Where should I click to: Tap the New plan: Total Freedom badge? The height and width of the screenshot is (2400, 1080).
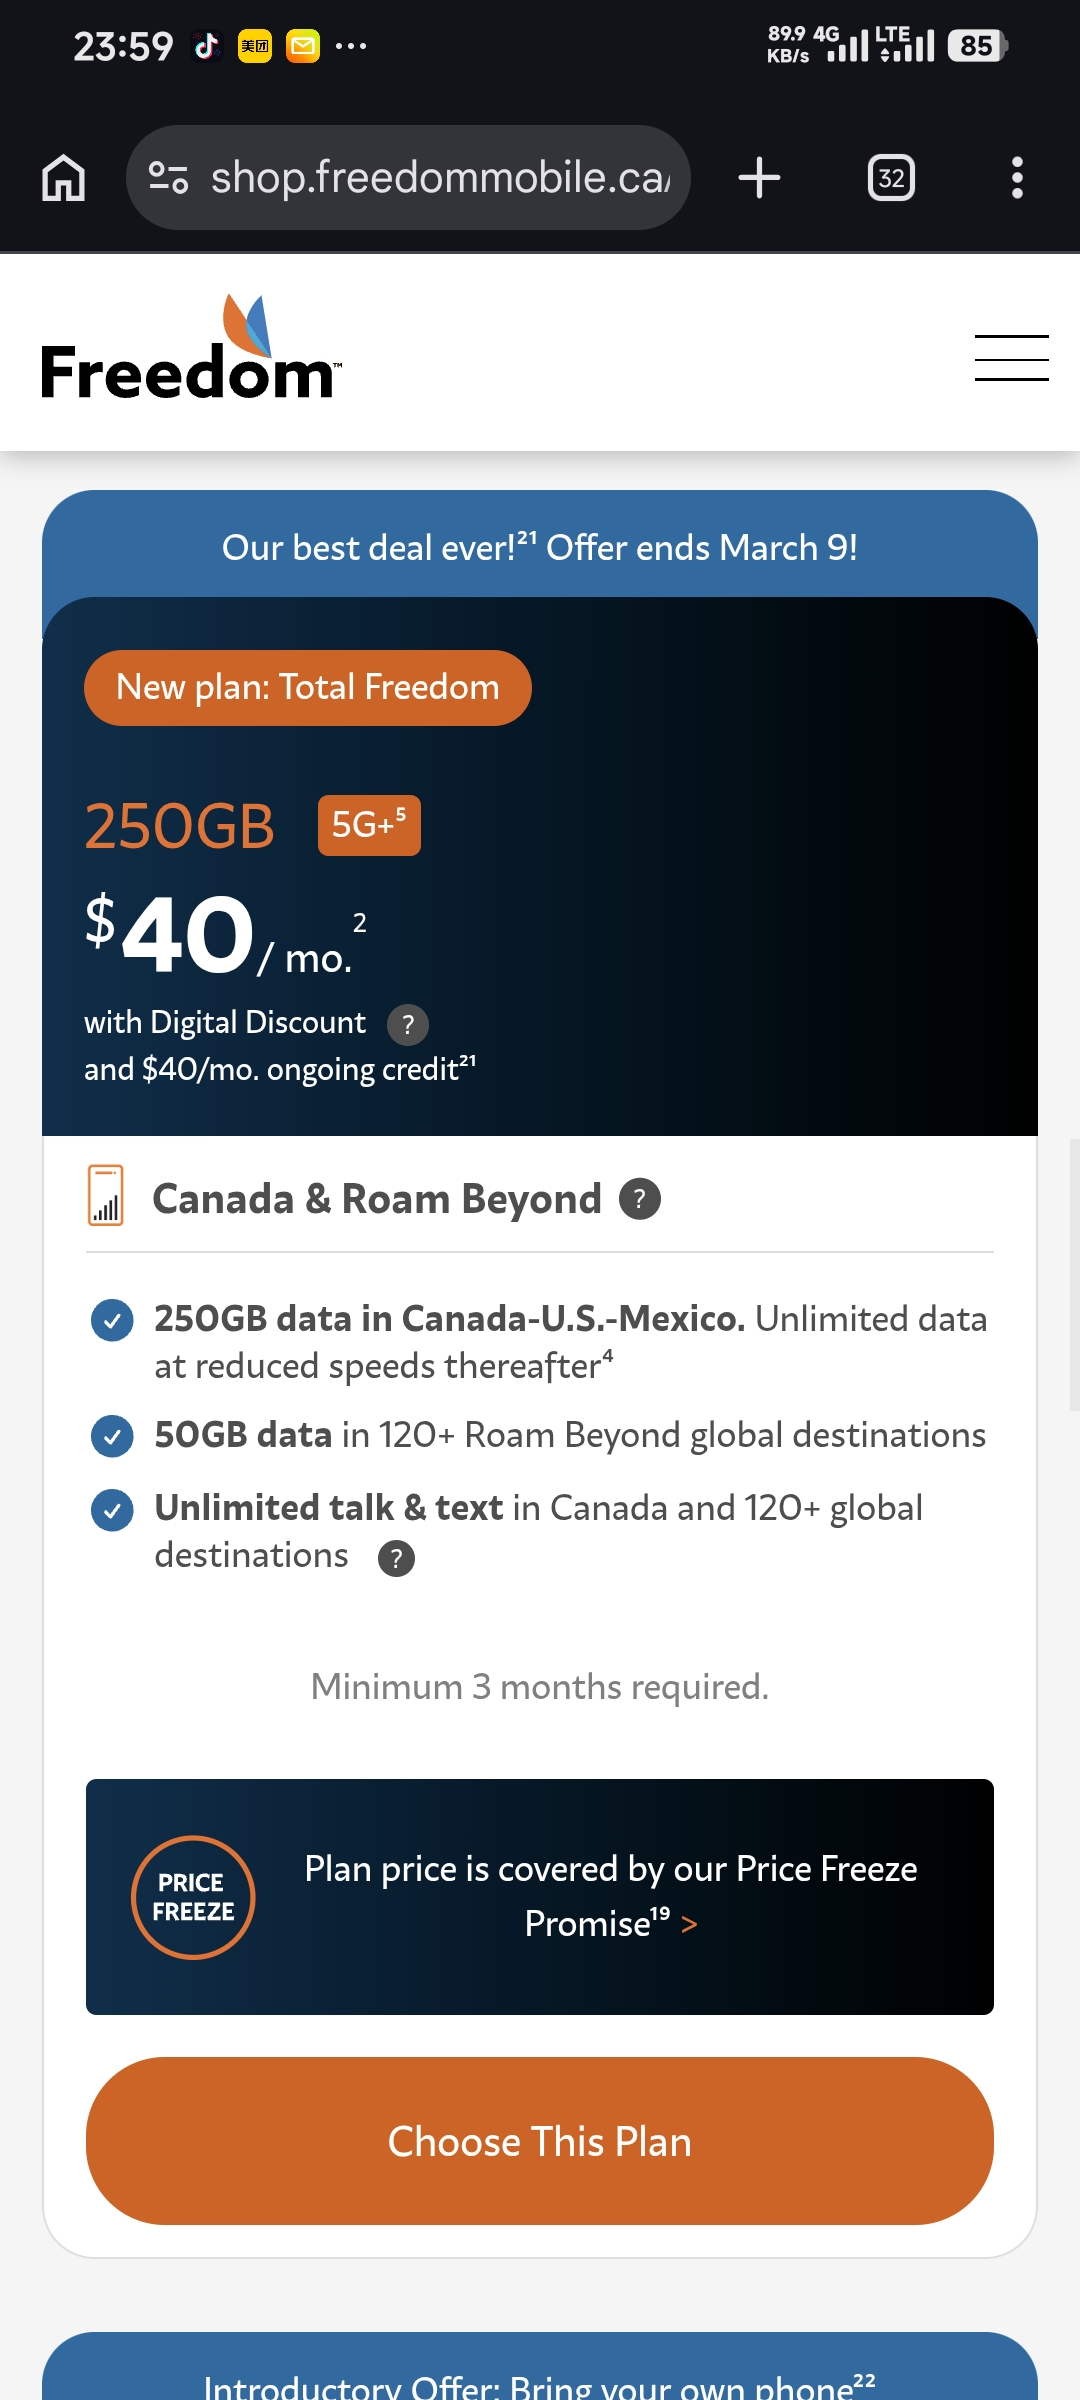coord(307,688)
